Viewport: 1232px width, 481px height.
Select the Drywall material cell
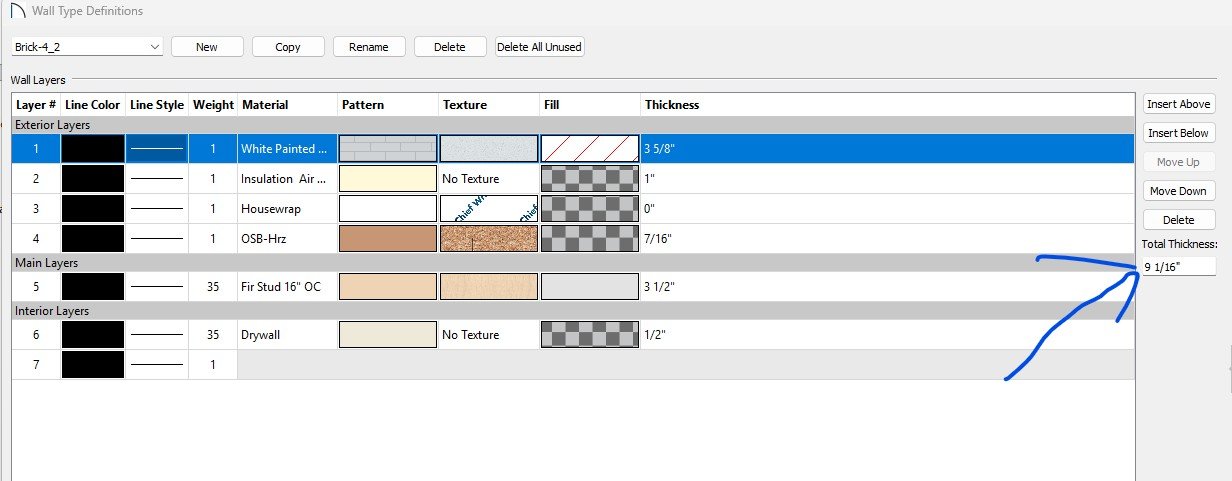(286, 335)
